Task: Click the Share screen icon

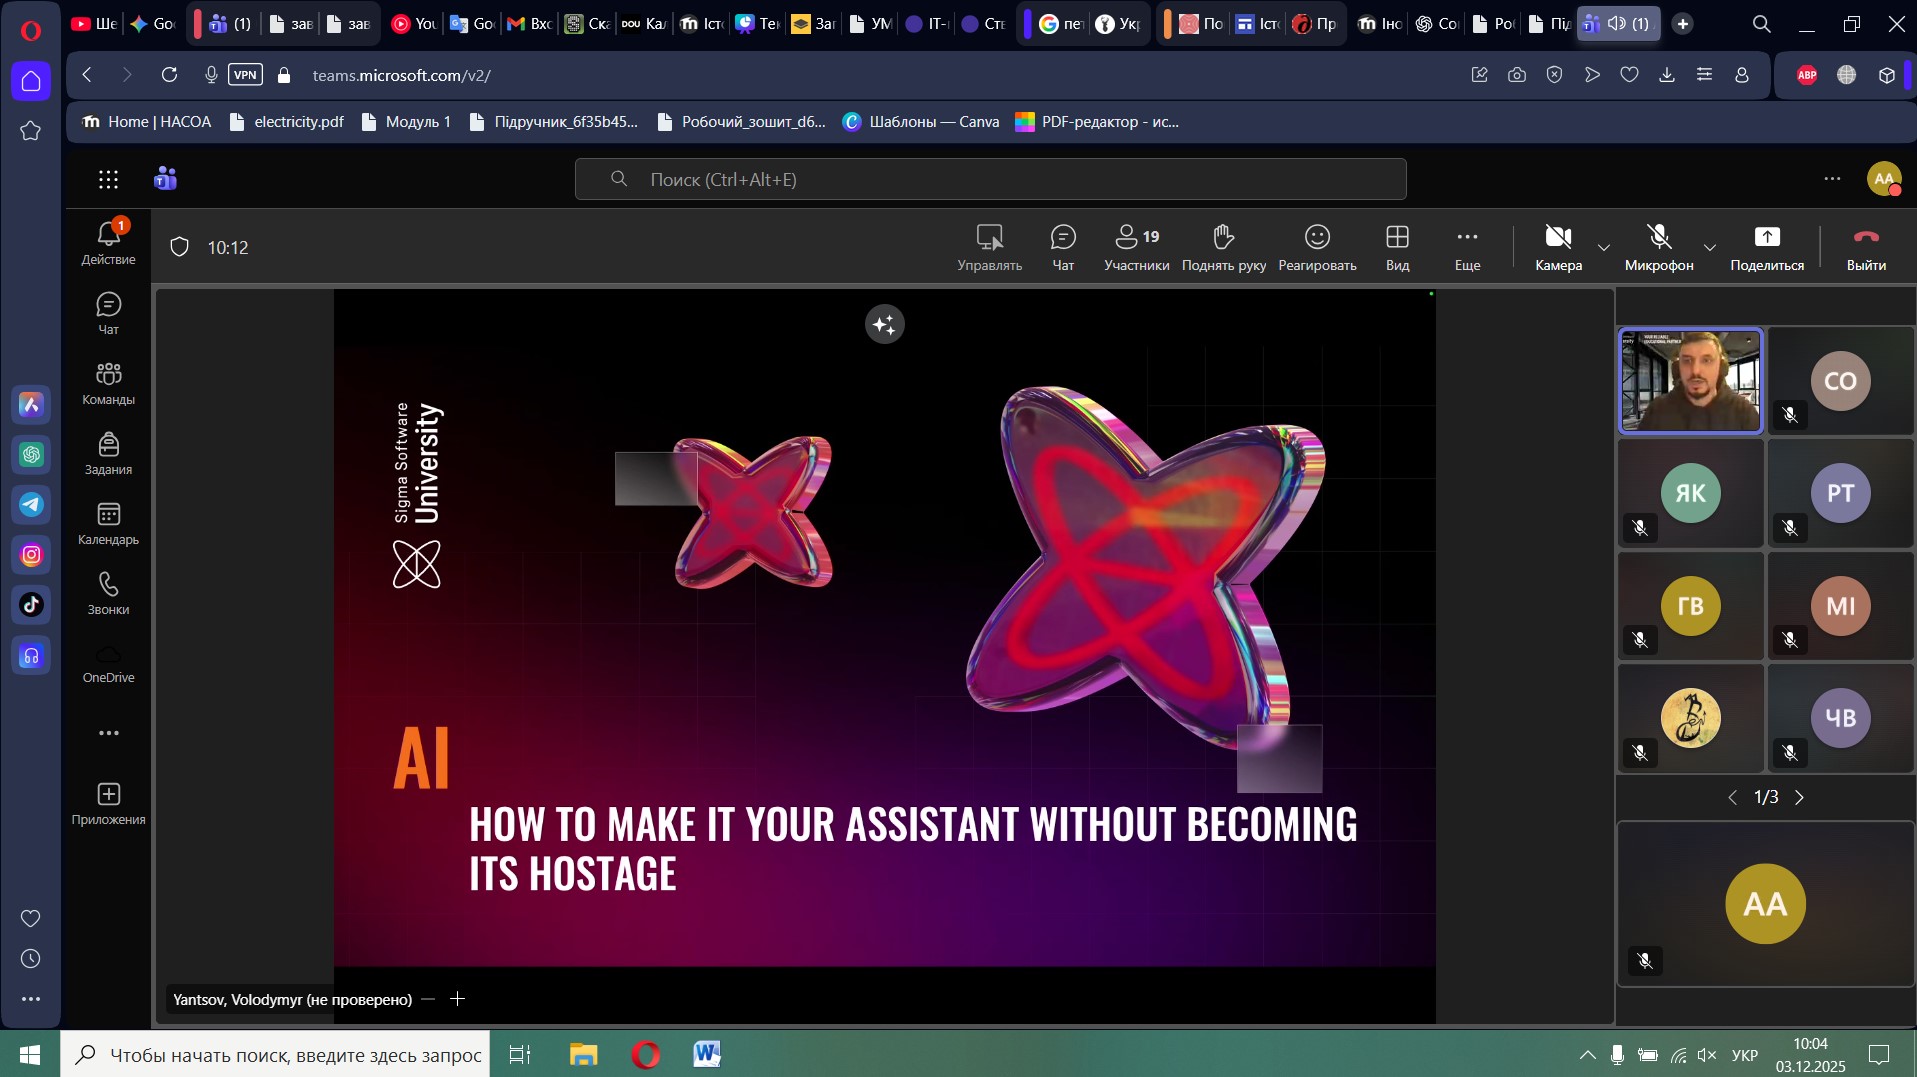Action: click(1766, 246)
